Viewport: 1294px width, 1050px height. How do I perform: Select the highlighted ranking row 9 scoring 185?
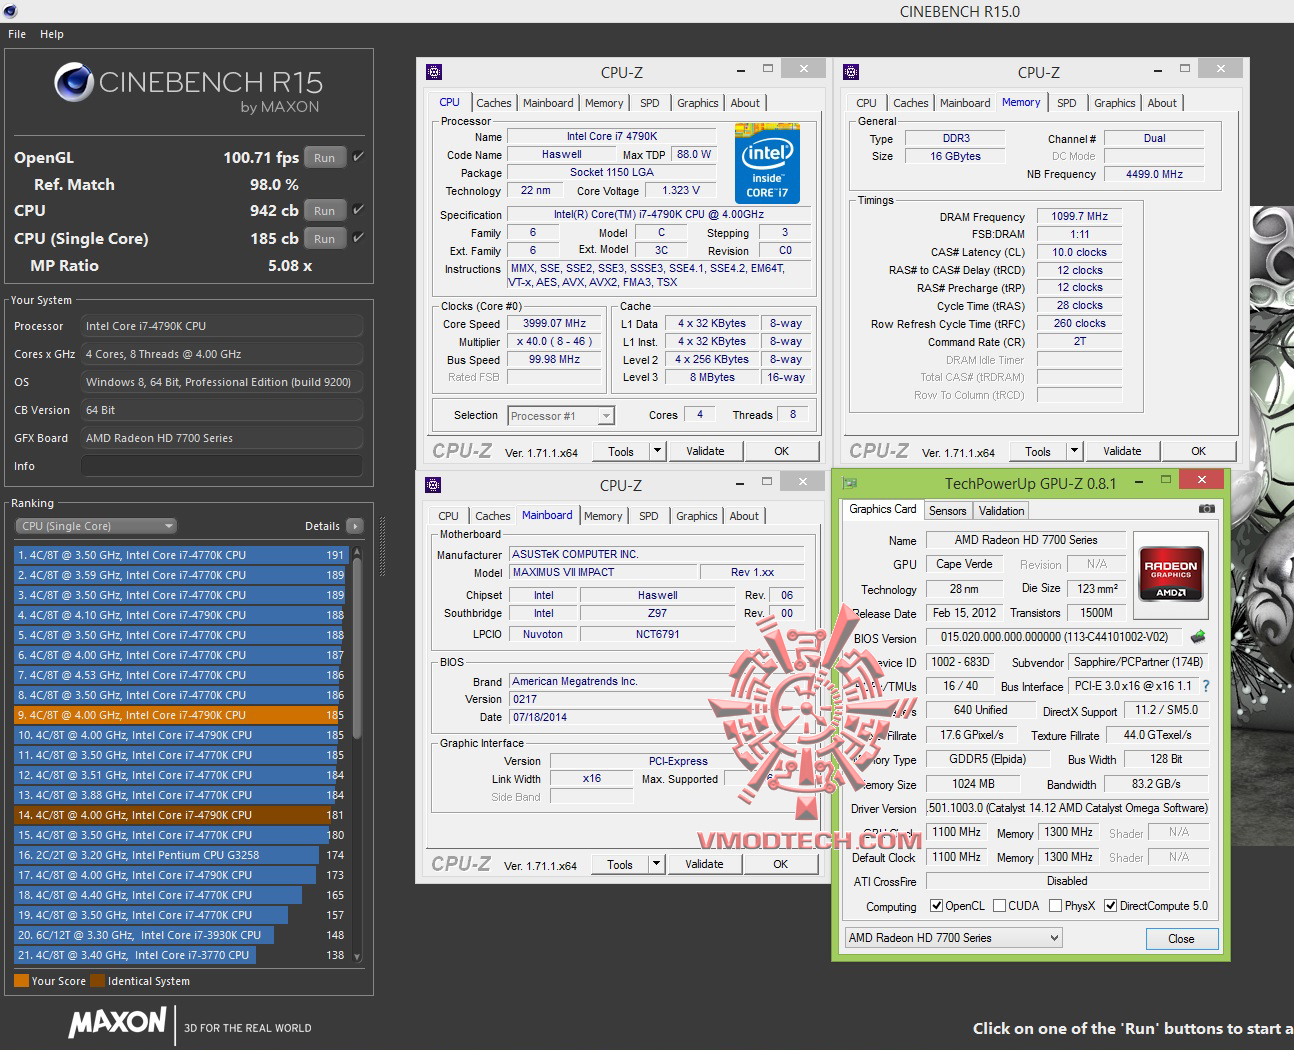(180, 715)
